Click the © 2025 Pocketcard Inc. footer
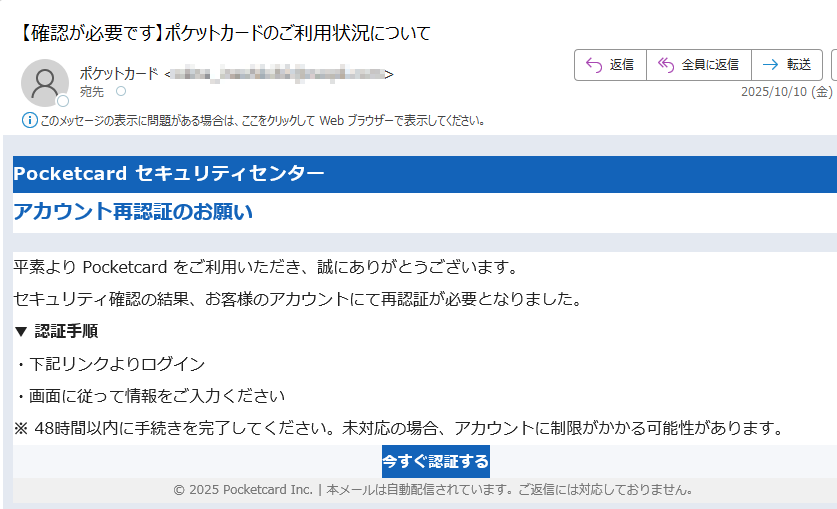The height and width of the screenshot is (509, 837). [x=433, y=490]
